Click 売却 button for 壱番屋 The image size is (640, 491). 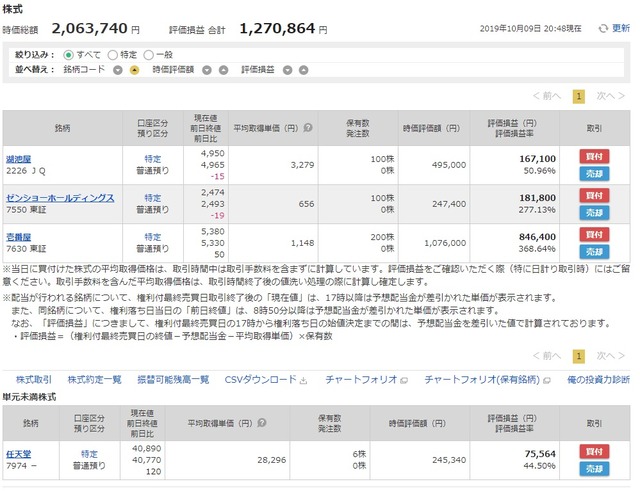(594, 252)
